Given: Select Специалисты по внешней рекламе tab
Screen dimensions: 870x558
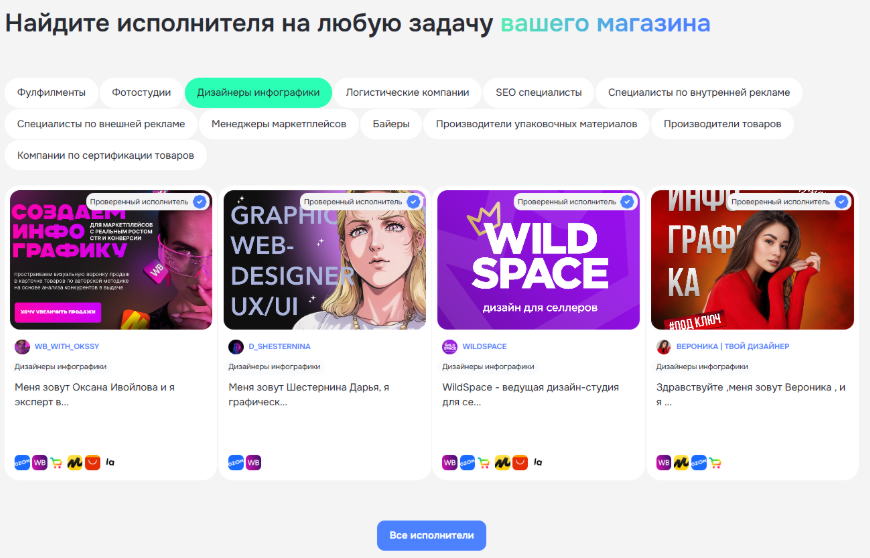Looking at the screenshot, I should [101, 124].
